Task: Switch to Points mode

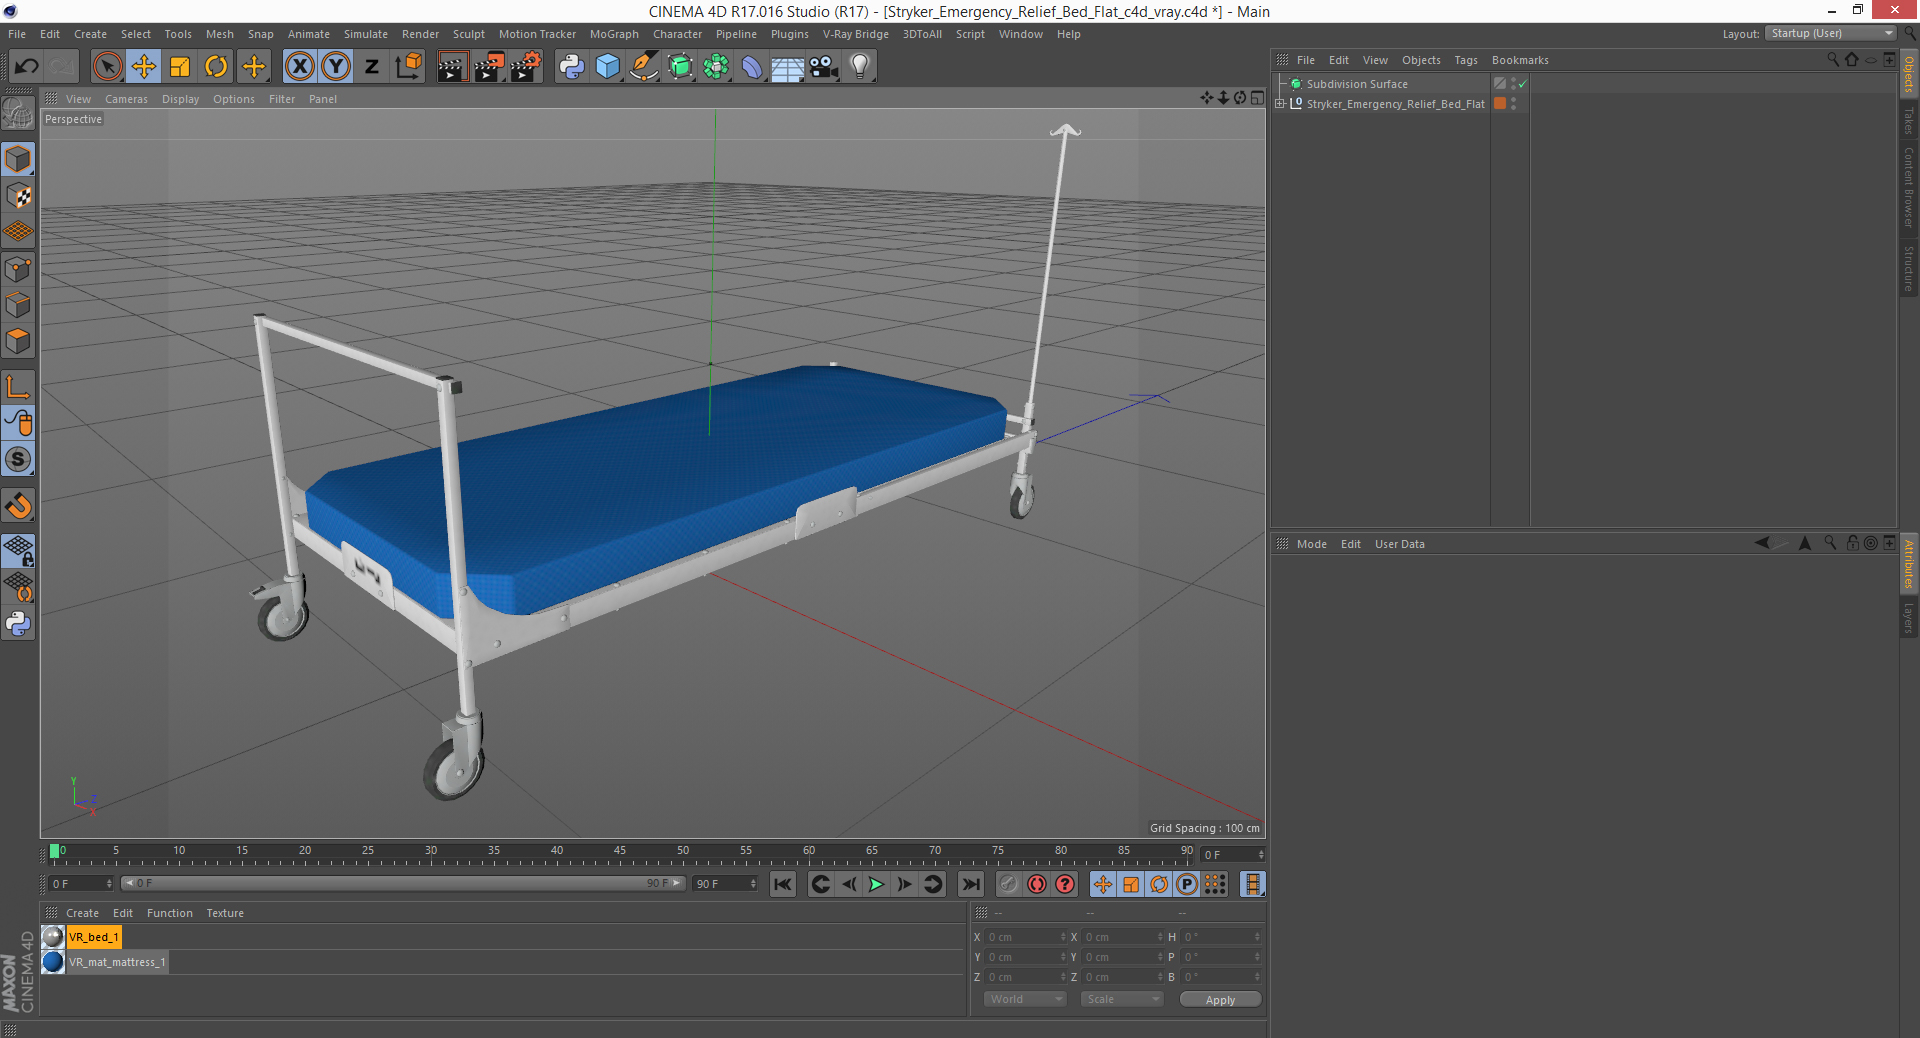Action: (18, 269)
